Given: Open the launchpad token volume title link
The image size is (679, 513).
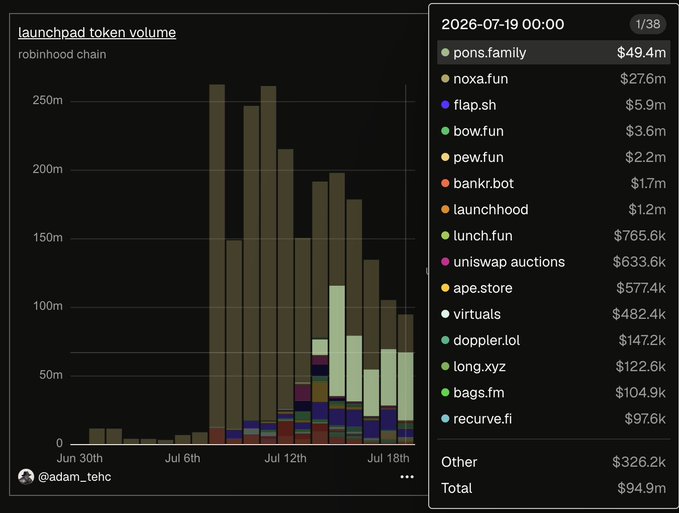Looking at the screenshot, I should coord(97,32).
